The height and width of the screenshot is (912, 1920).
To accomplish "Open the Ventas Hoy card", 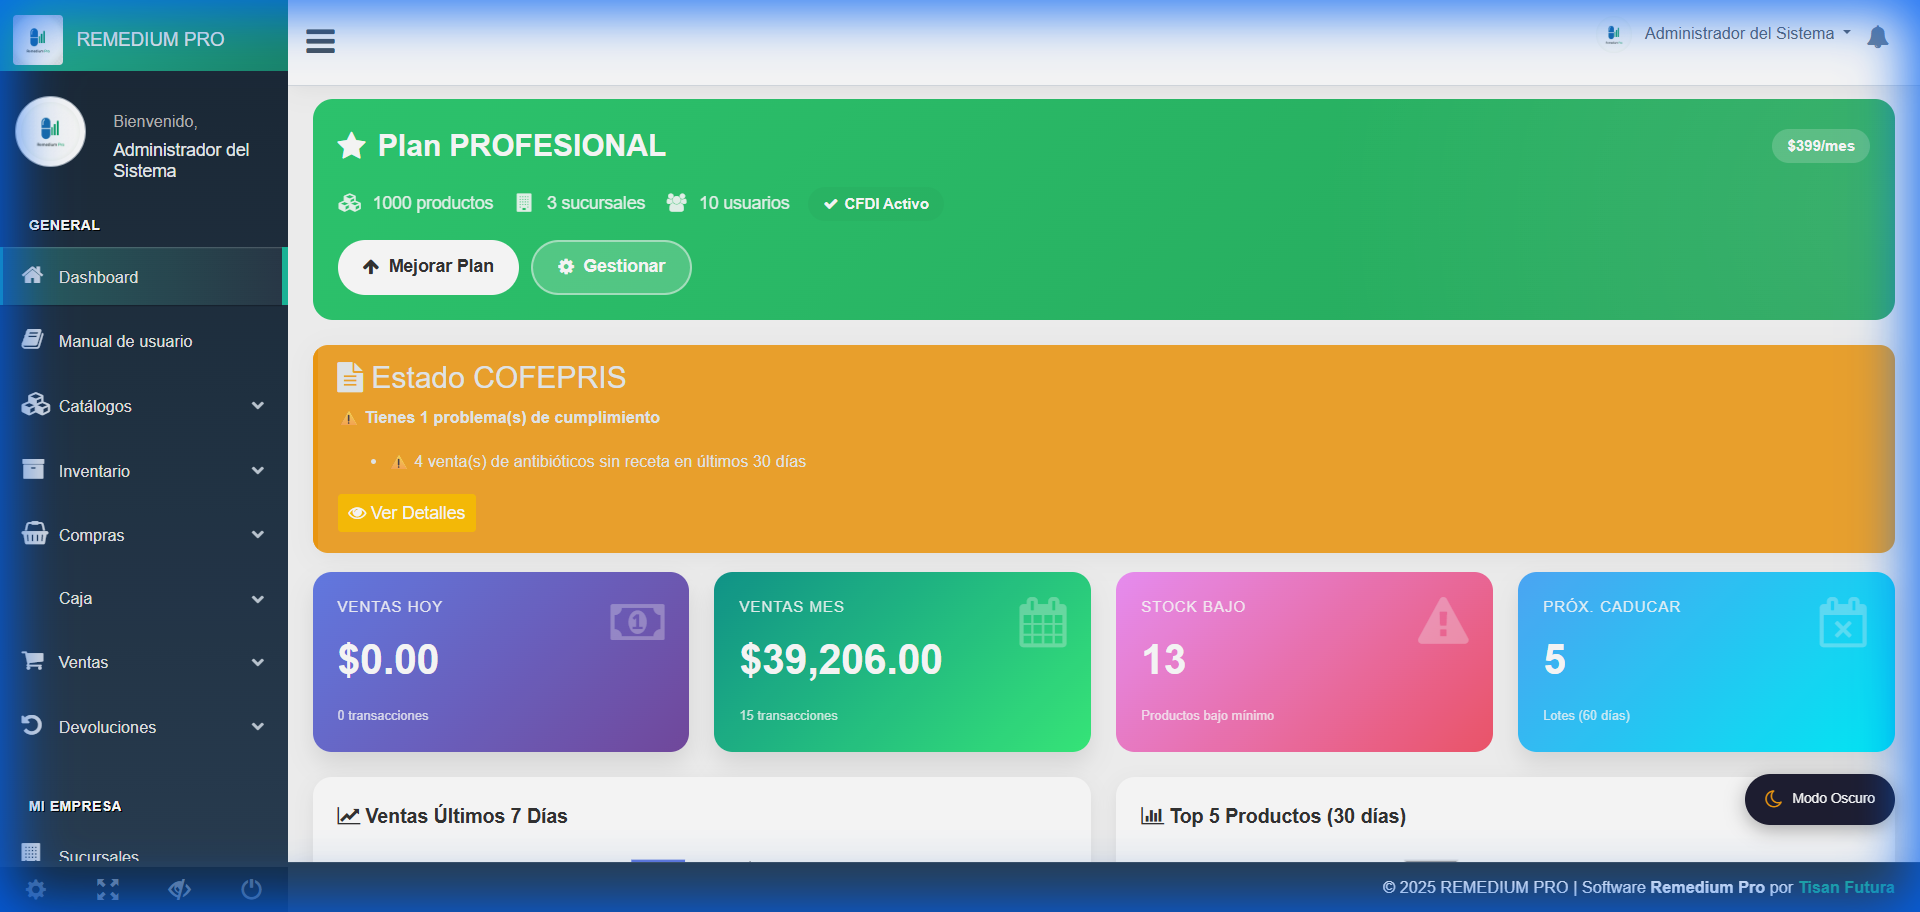I will click(501, 662).
